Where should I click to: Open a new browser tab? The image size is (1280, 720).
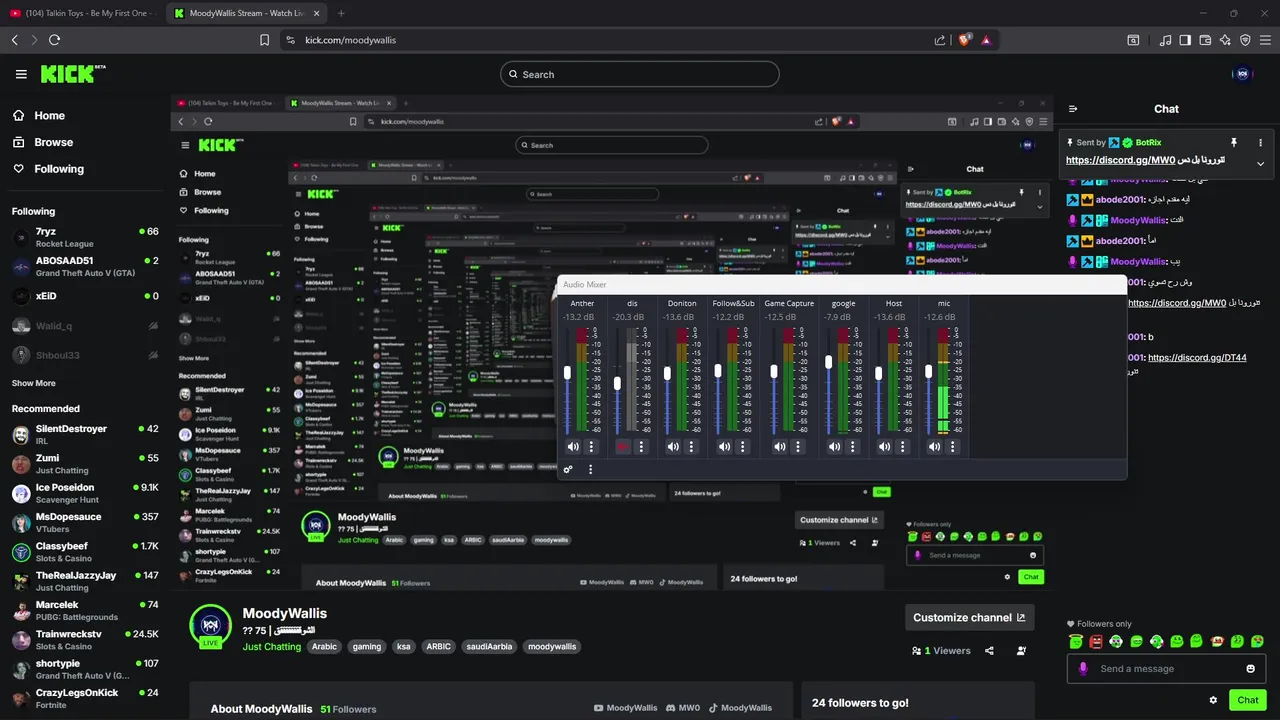[x=341, y=13]
